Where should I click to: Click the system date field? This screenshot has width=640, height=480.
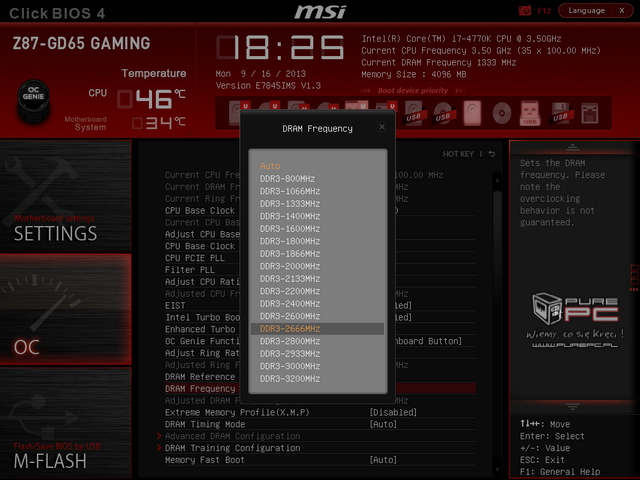(261, 74)
